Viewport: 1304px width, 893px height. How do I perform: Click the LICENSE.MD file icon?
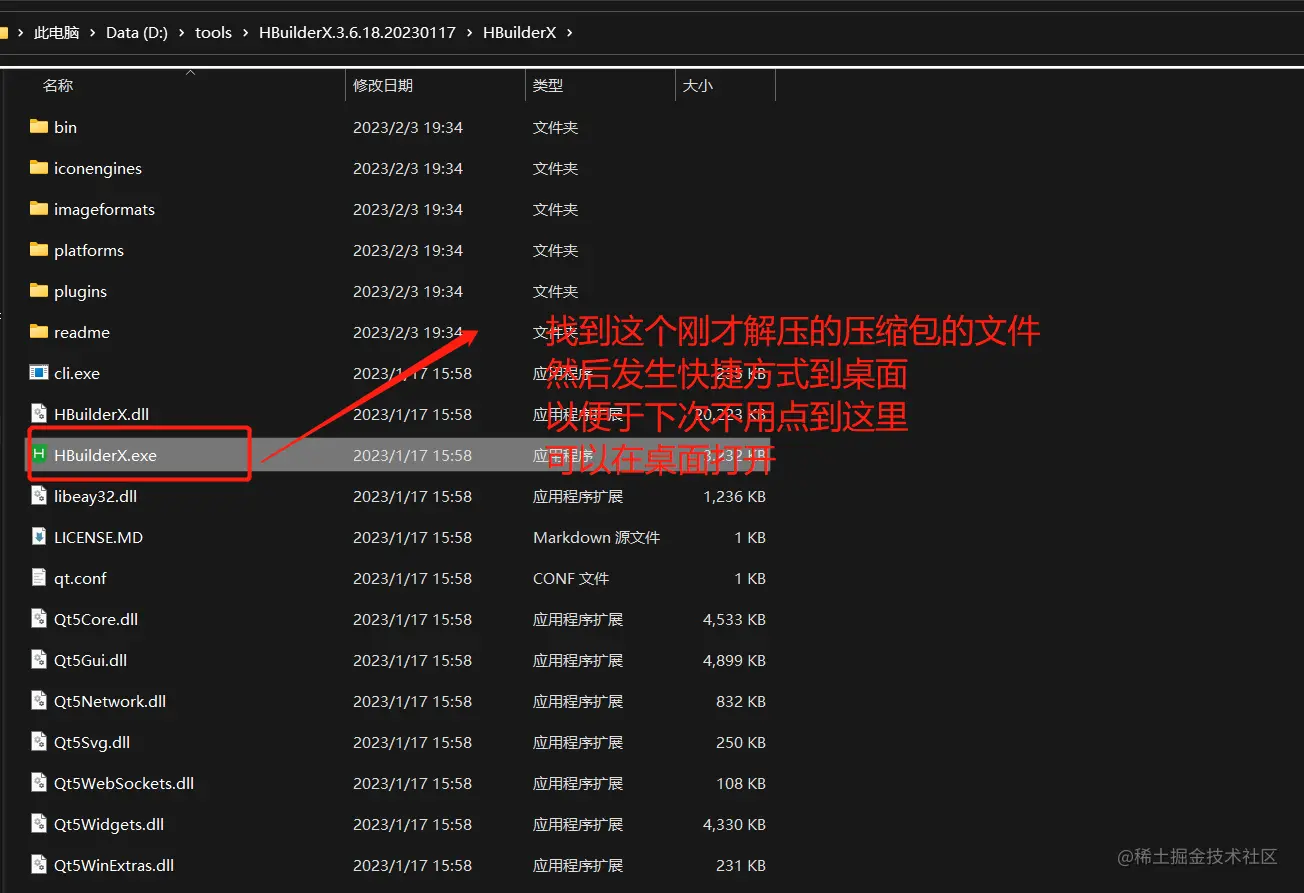(39, 537)
